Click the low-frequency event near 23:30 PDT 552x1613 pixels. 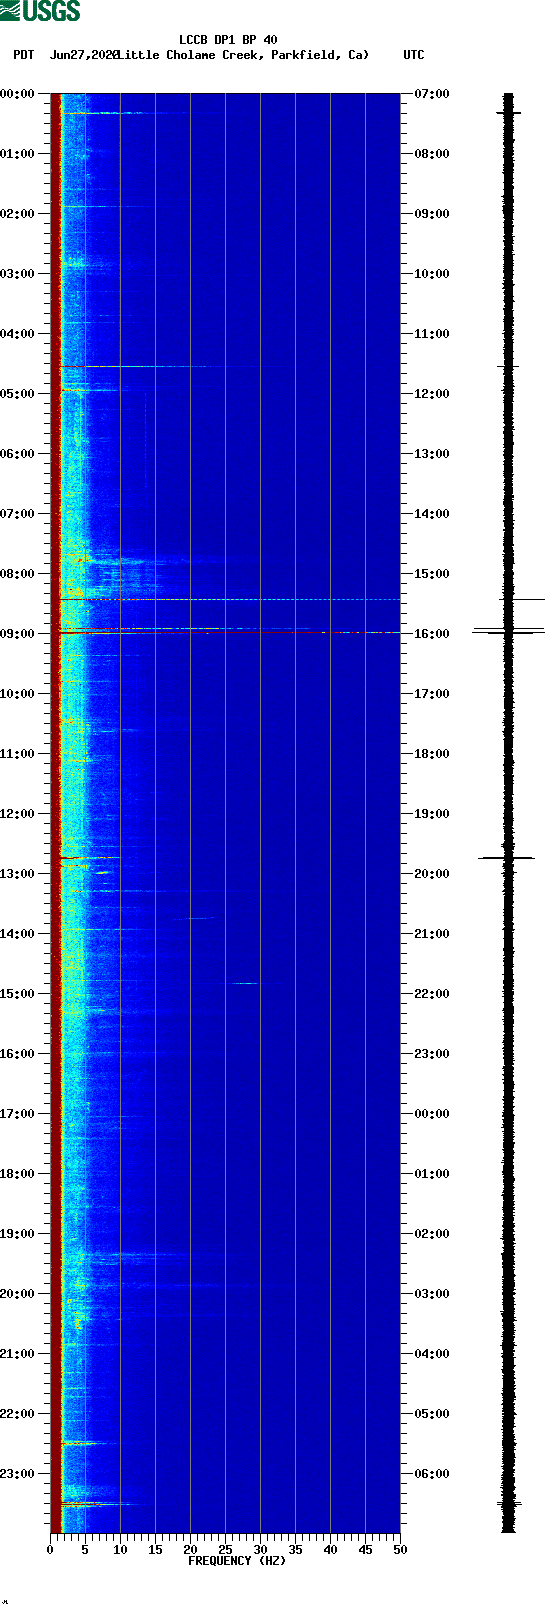95,1503
